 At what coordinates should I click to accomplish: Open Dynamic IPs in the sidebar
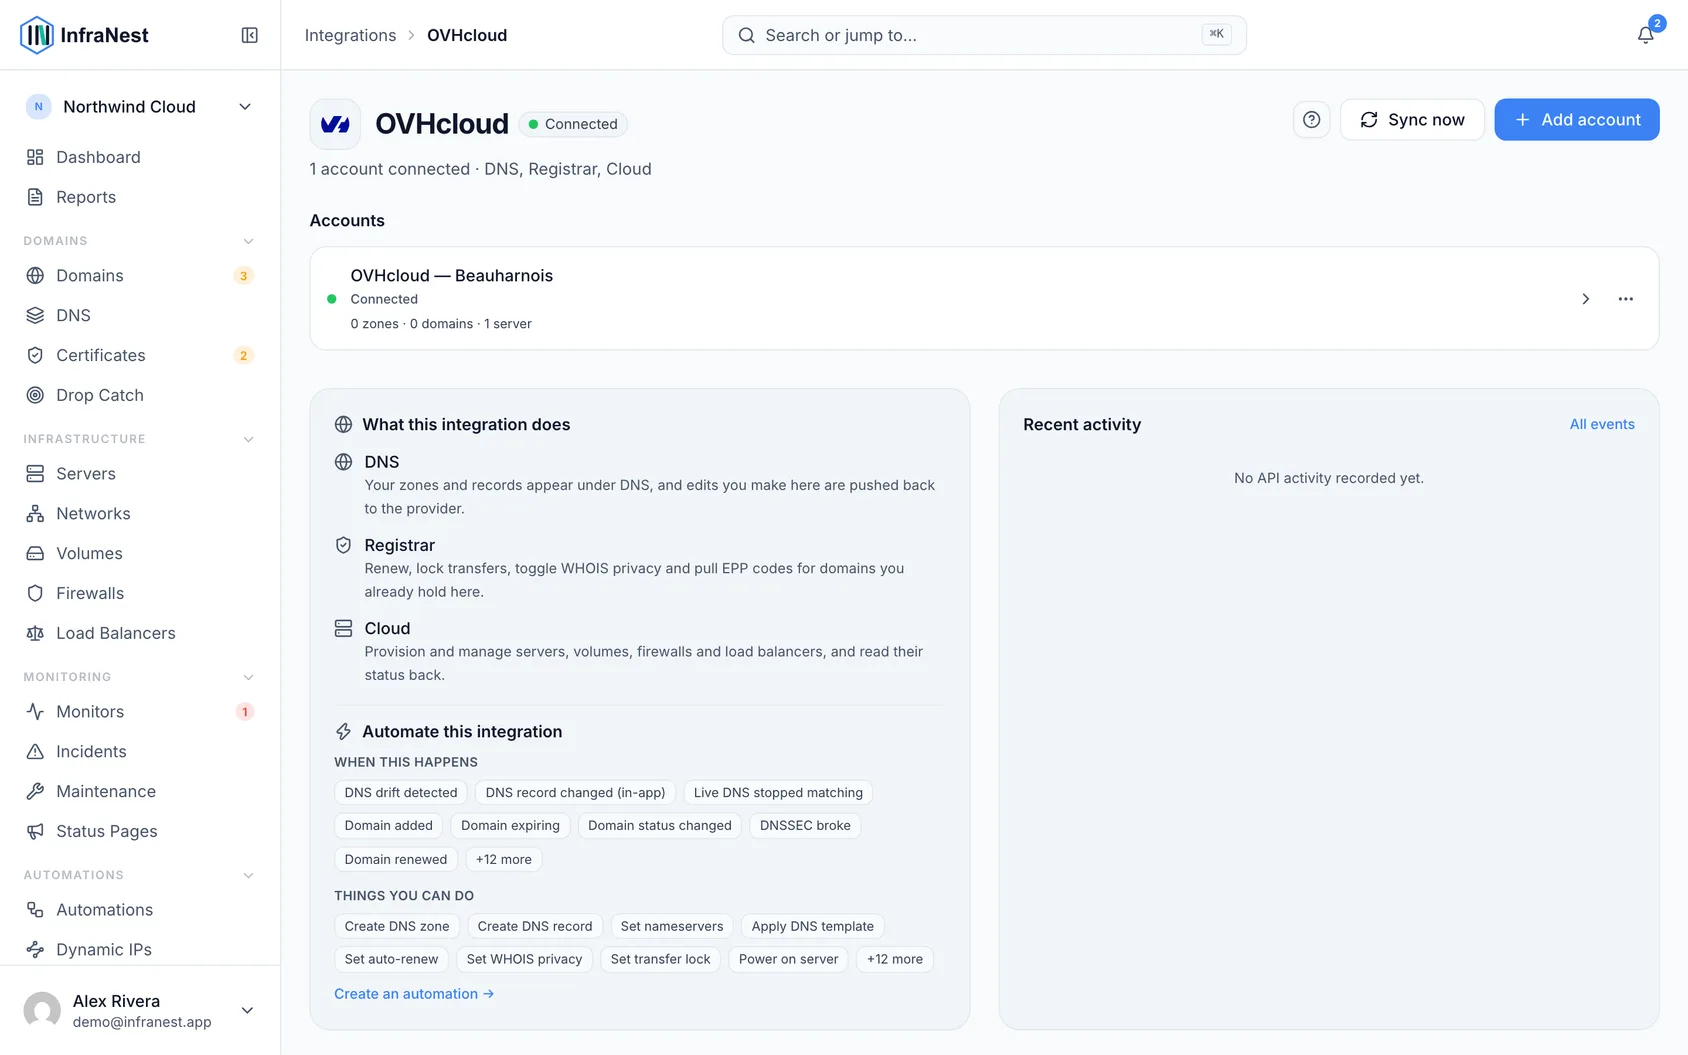pyautogui.click(x=140, y=950)
